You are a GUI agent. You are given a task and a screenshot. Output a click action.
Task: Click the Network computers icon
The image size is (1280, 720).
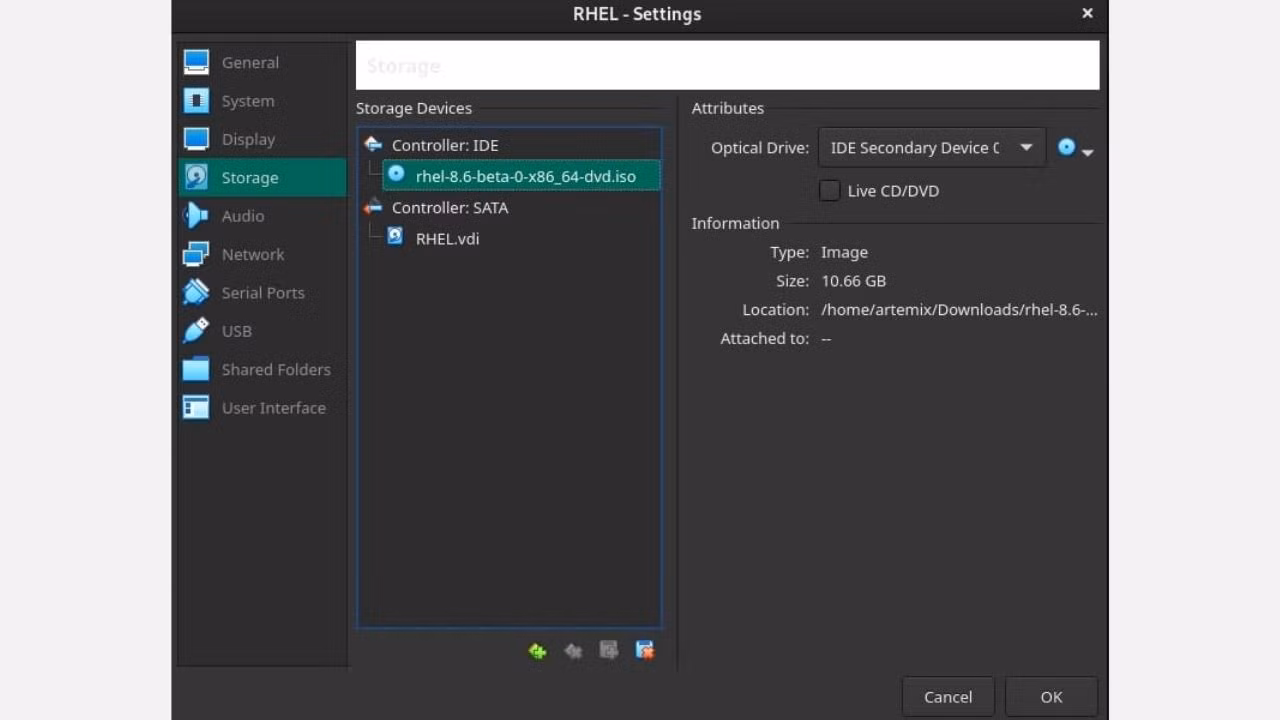click(x=196, y=254)
